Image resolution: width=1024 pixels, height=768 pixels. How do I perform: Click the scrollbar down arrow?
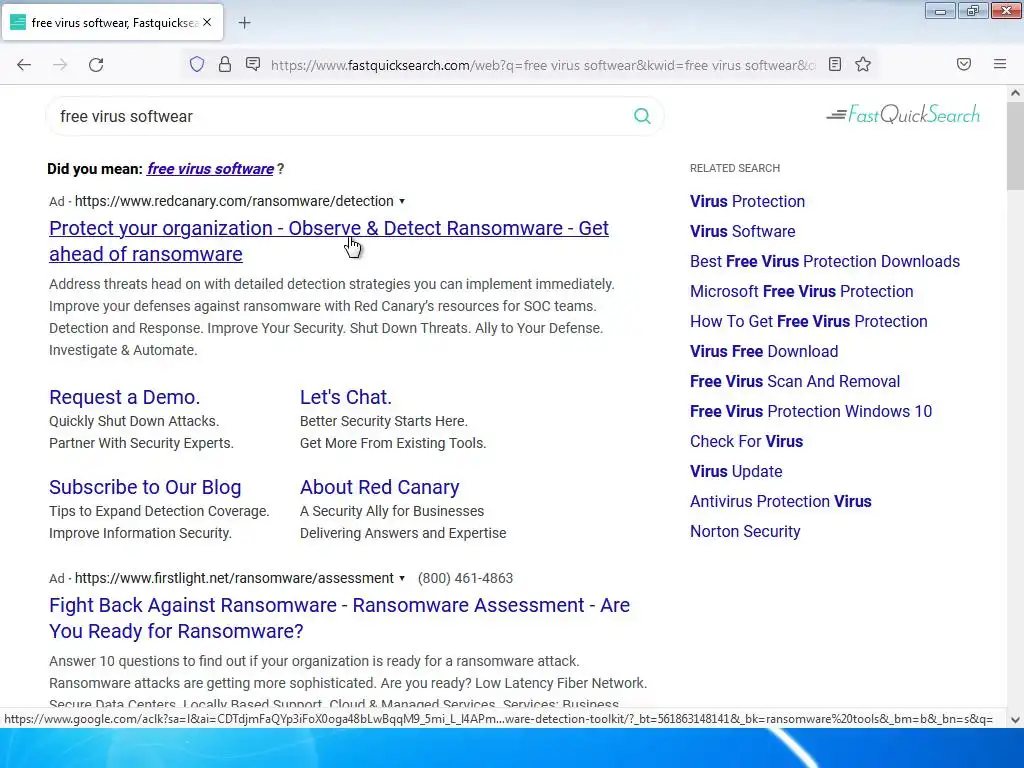[x=1015, y=720]
